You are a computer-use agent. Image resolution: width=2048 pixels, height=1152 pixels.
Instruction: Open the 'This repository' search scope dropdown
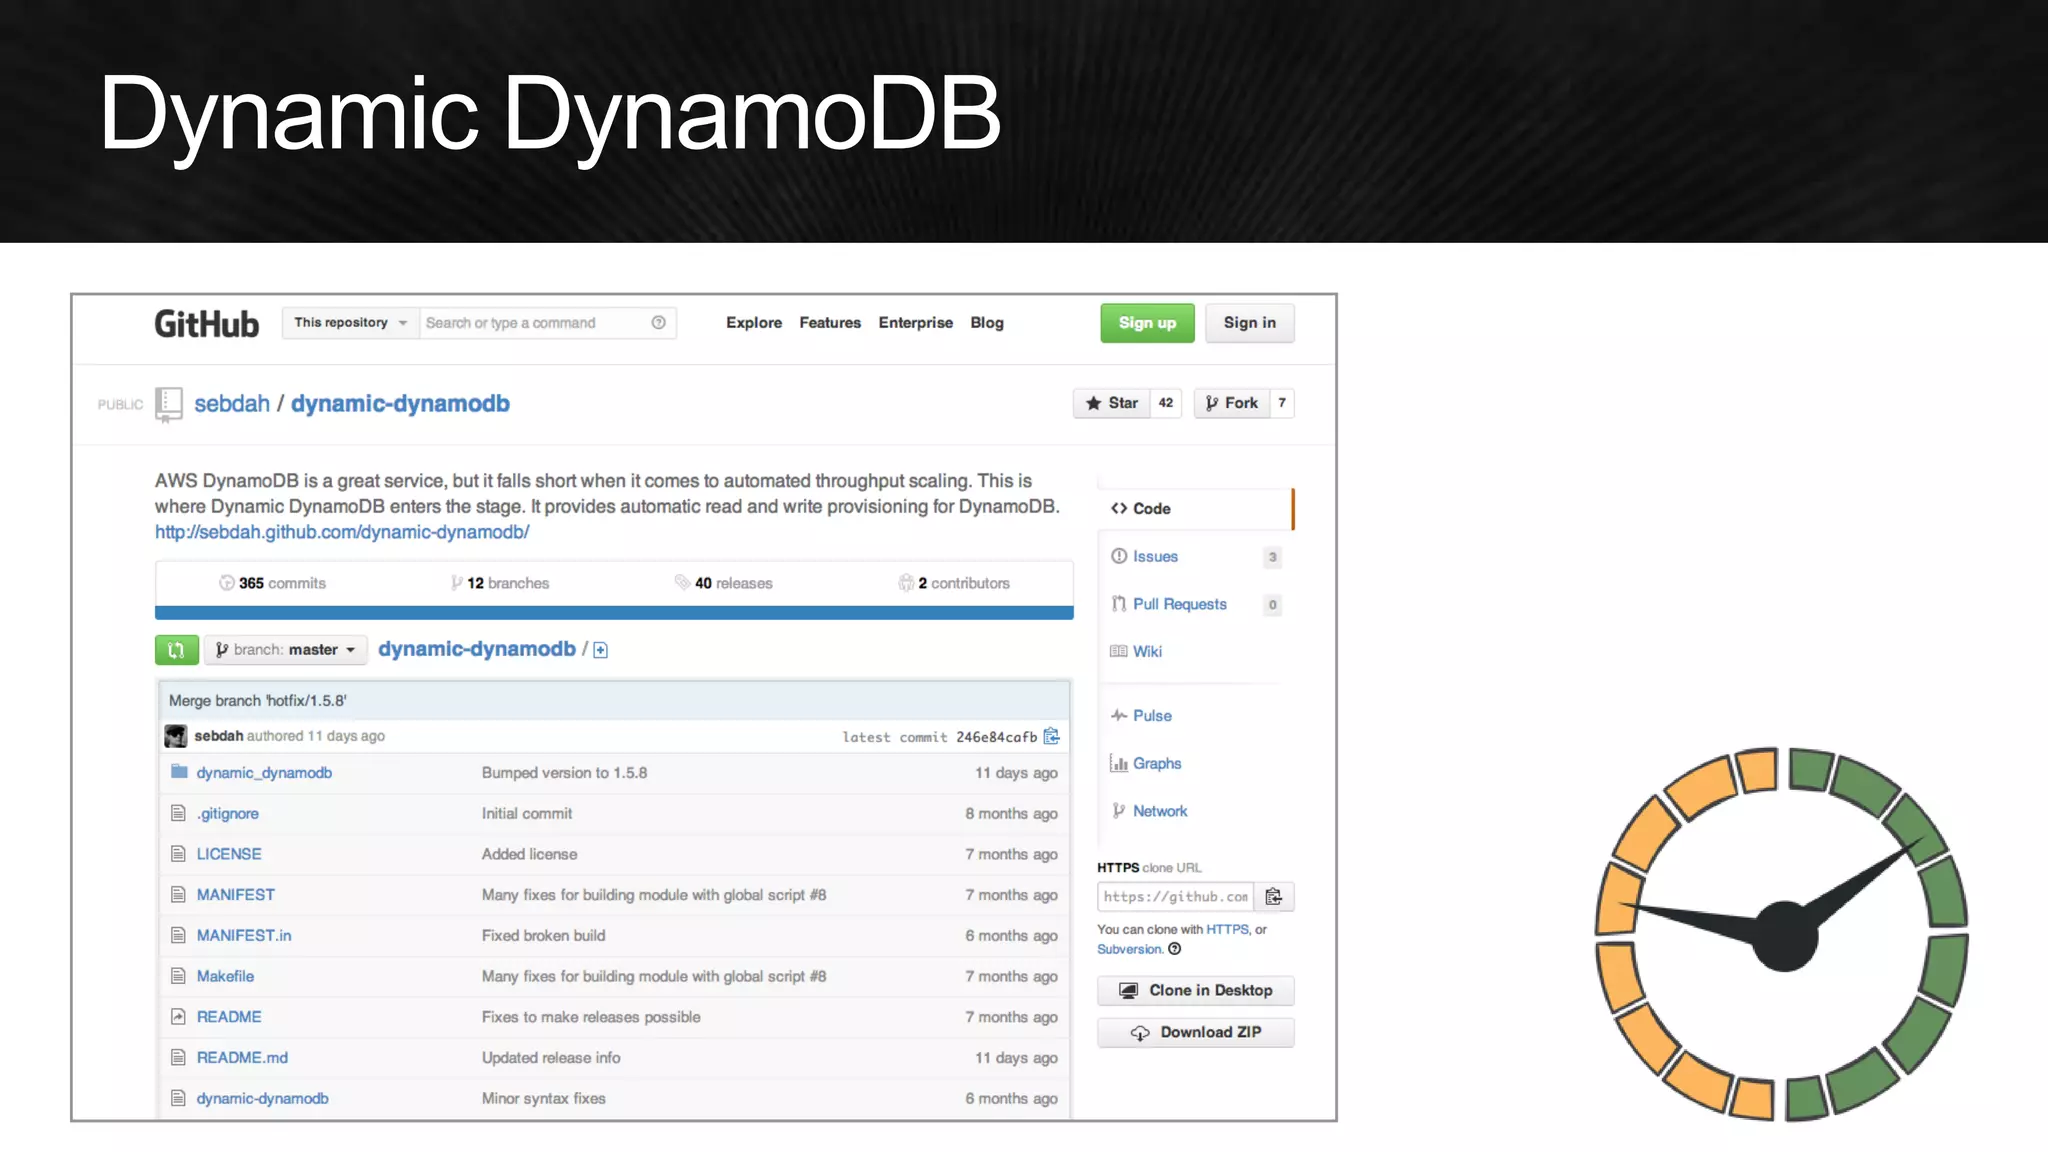(350, 323)
